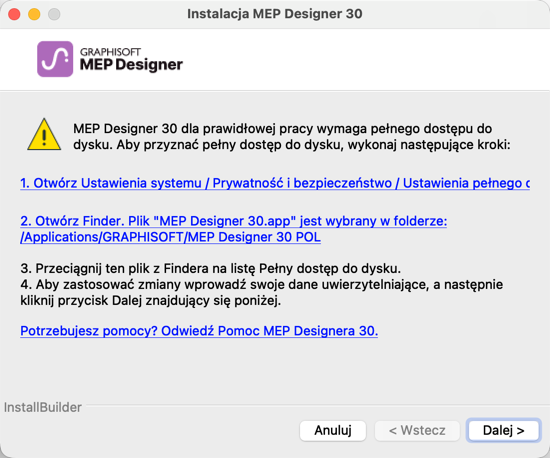Screen dimensions: 550x458
Task: Open link 2. Otwórz Finder
Action: tap(234, 229)
